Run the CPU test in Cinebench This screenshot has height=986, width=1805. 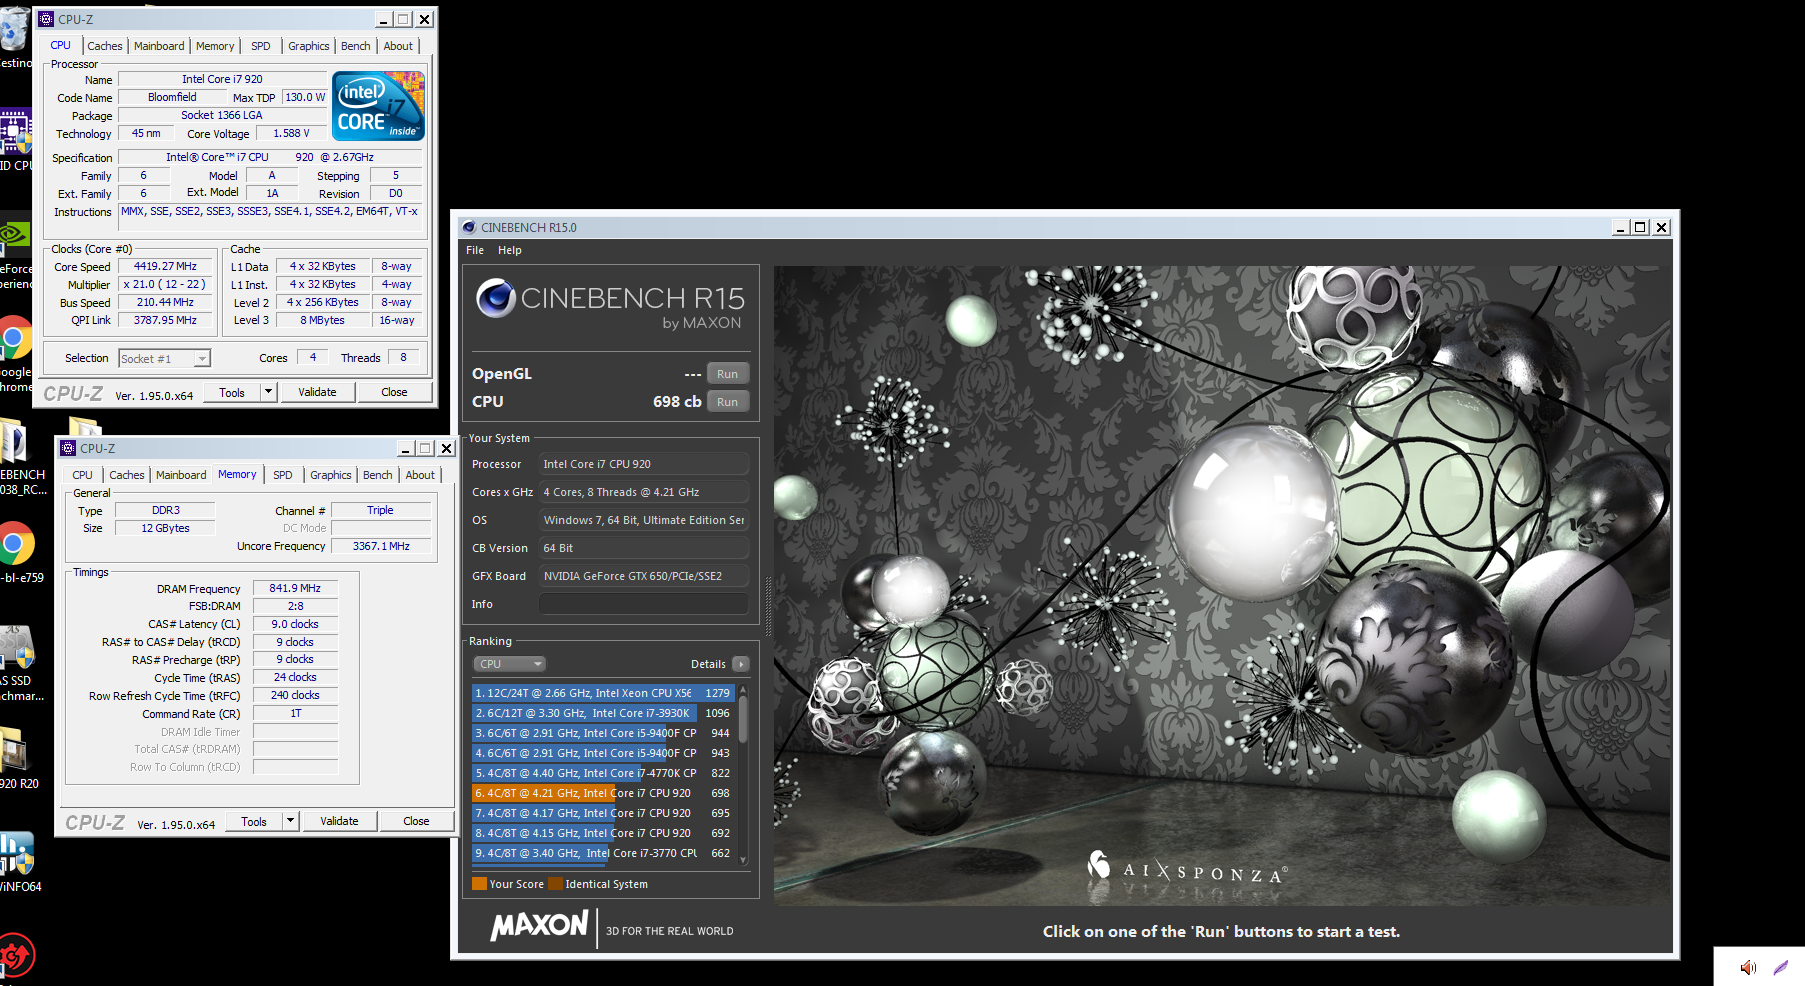tap(728, 402)
